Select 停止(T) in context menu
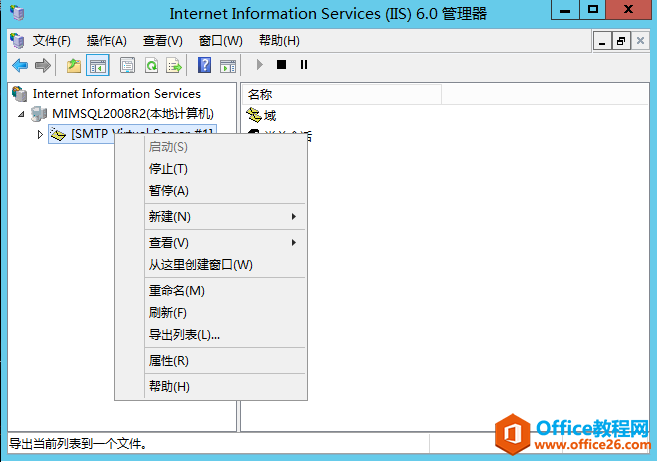 coord(225,169)
